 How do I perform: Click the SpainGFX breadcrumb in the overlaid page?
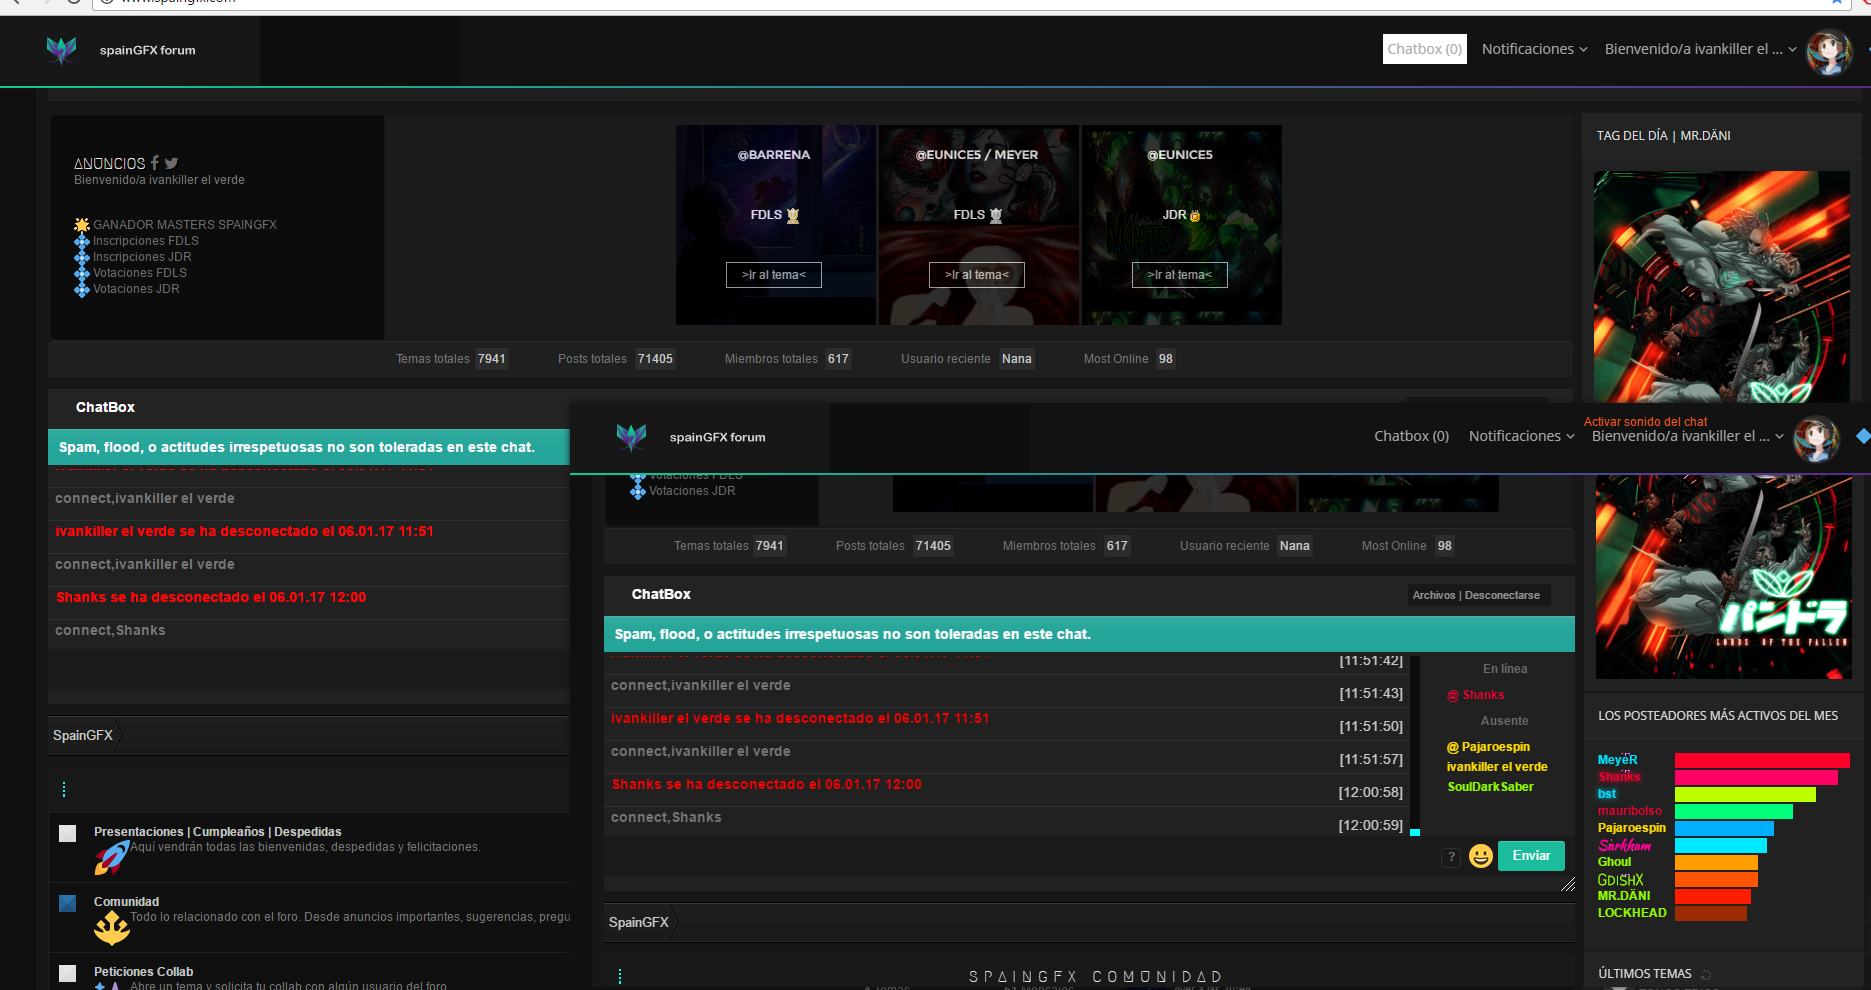tap(639, 922)
